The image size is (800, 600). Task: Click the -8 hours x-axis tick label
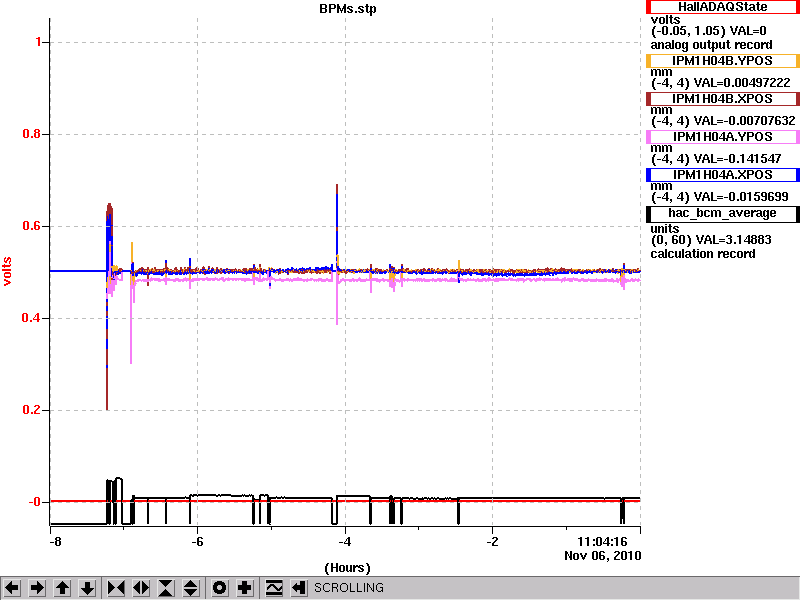pos(55,542)
